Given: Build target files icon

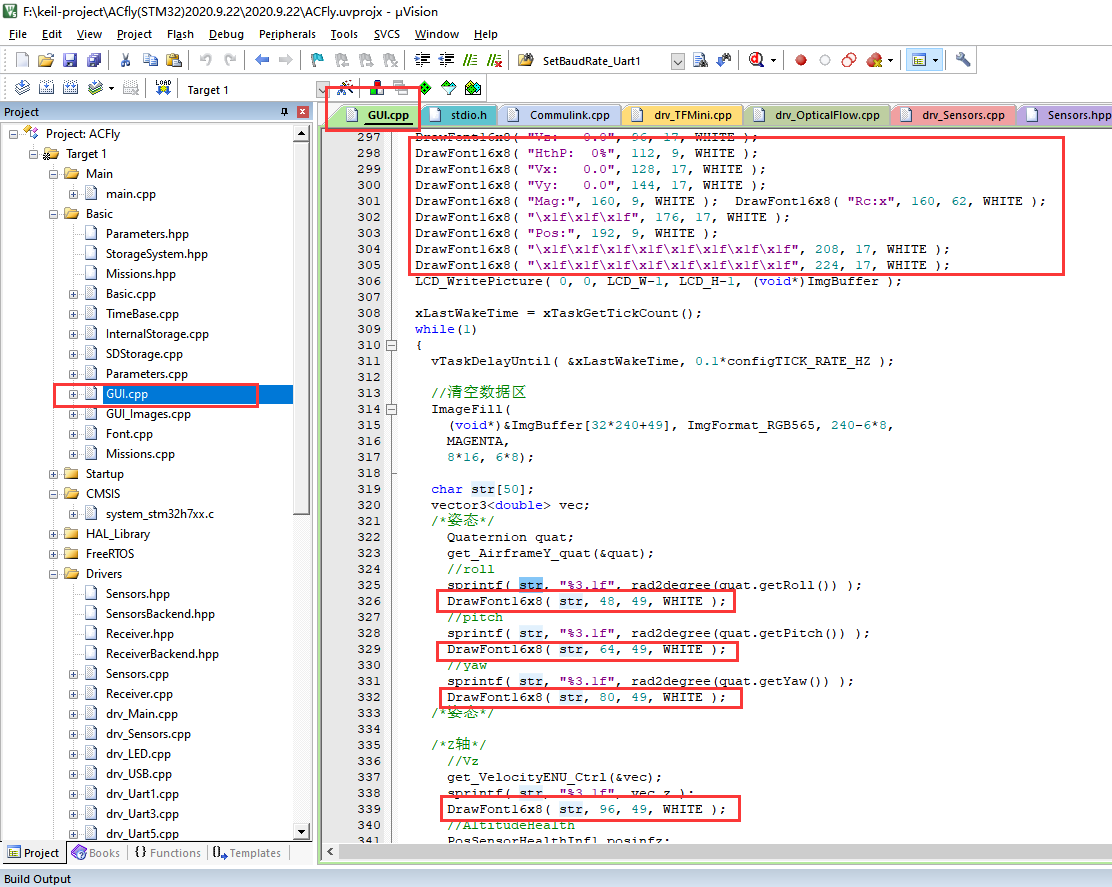Looking at the screenshot, I should click(x=47, y=88).
